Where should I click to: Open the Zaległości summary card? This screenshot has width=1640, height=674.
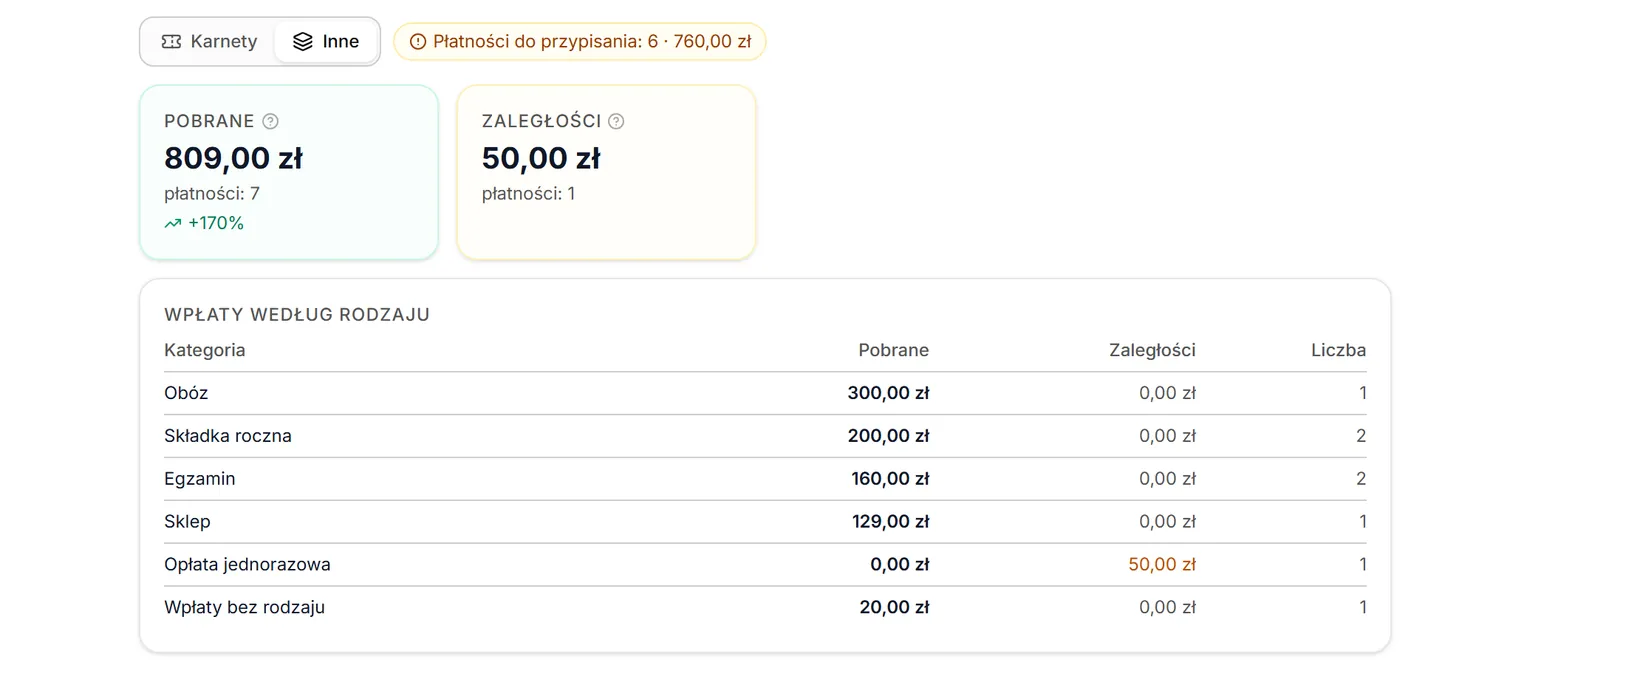pos(606,172)
